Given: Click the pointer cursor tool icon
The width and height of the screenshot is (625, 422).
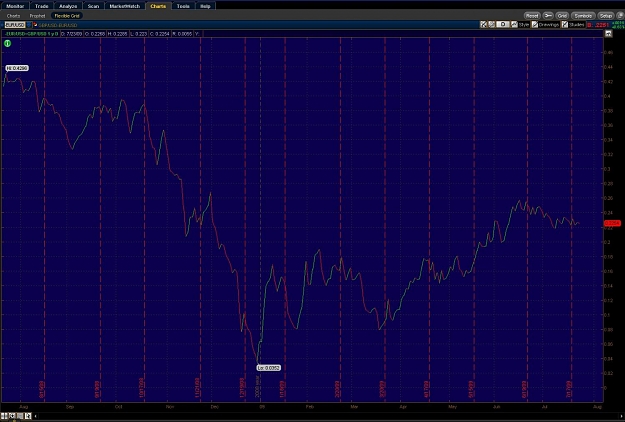Looking at the screenshot, I should [x=483, y=25].
